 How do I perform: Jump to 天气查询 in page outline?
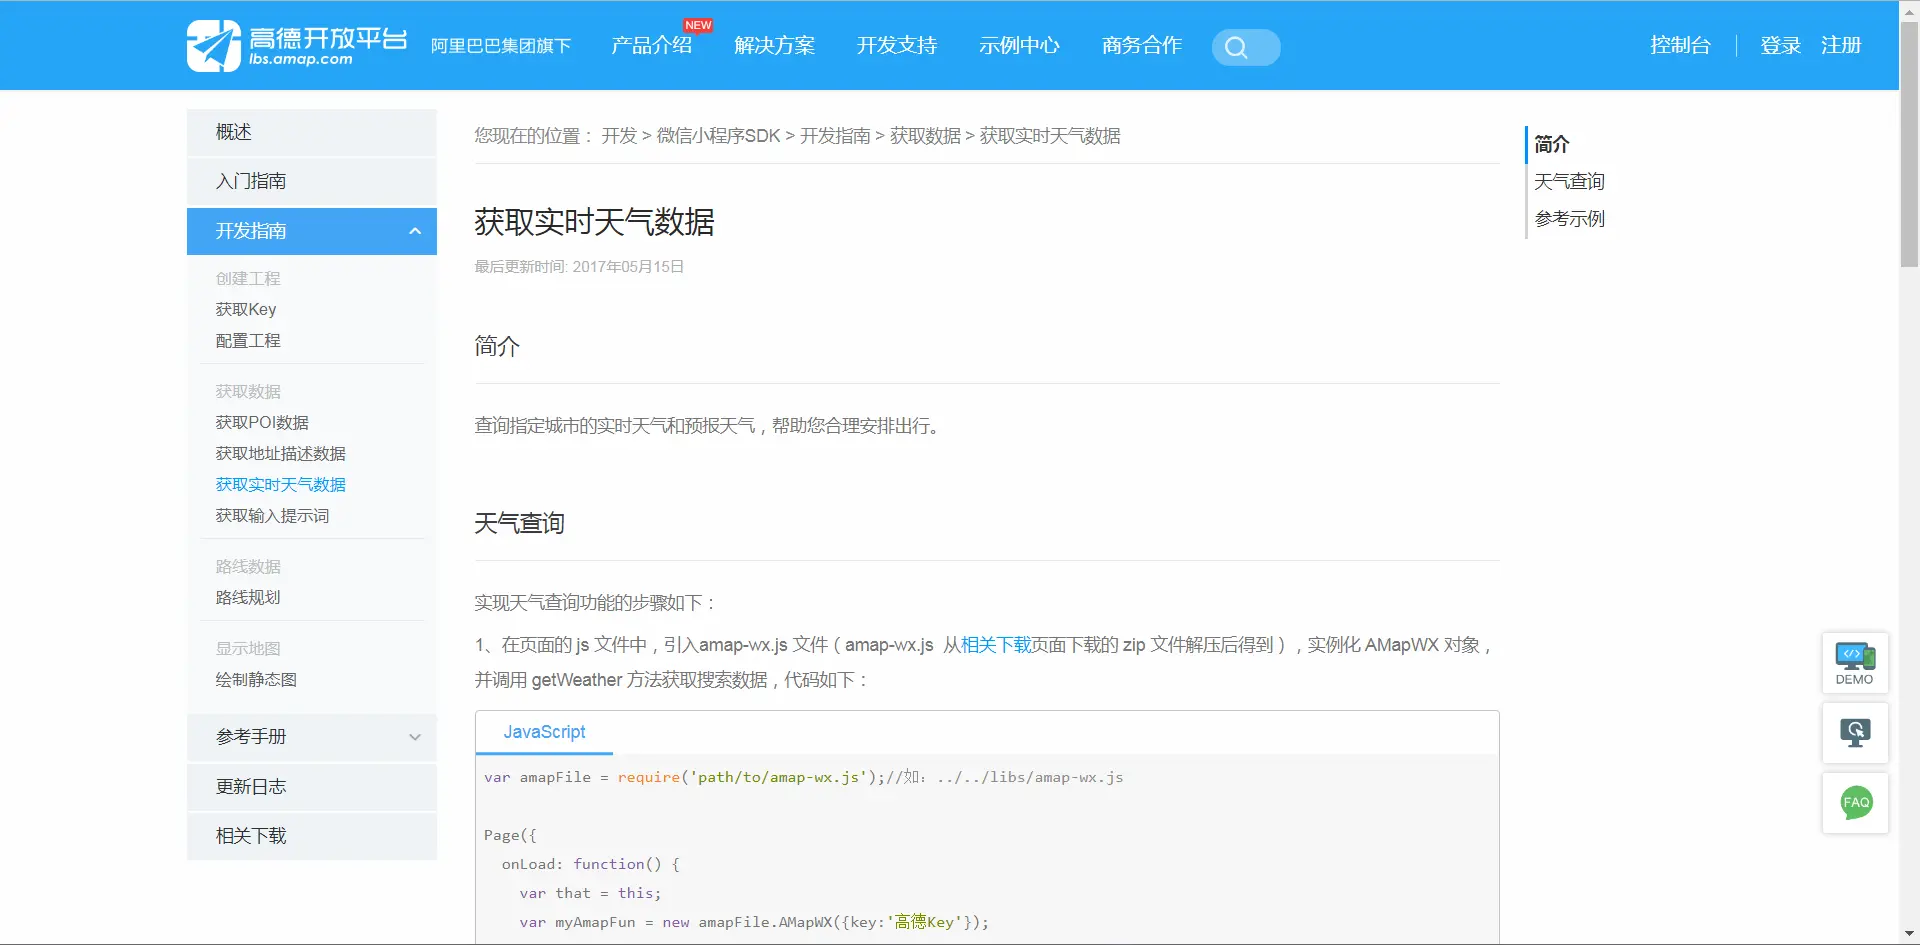(1569, 182)
